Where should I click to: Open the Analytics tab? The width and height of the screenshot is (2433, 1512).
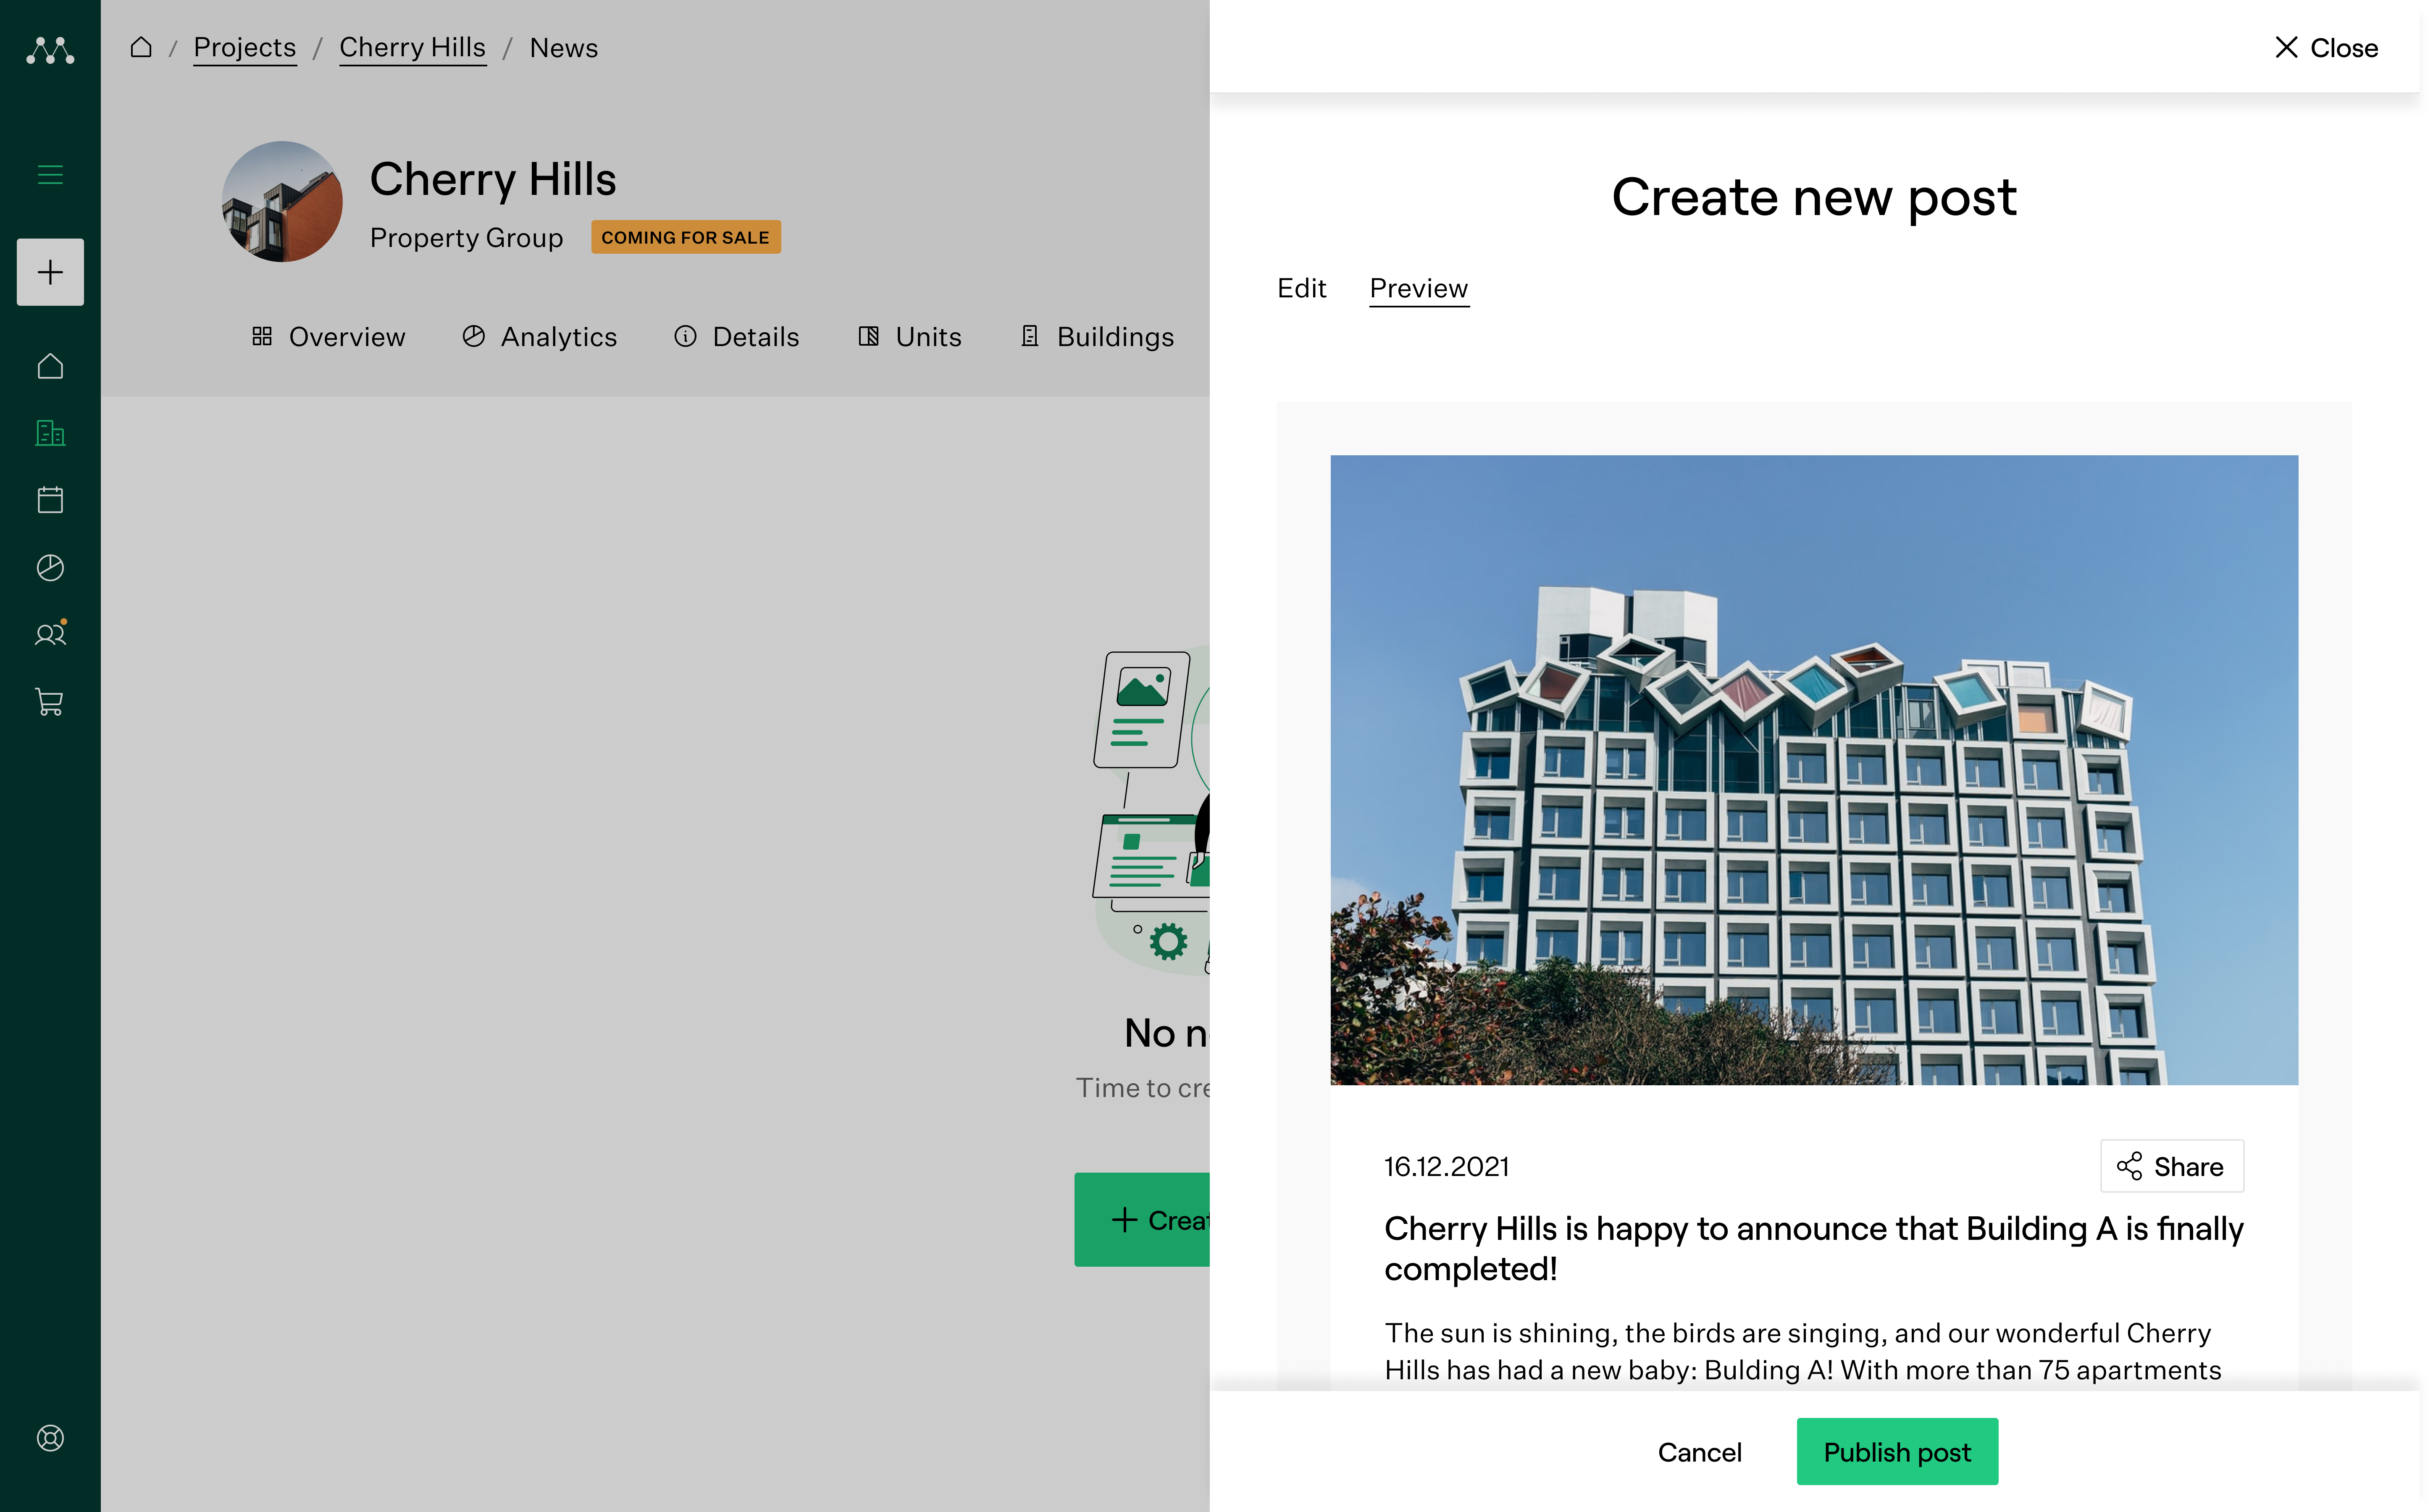[x=540, y=337]
